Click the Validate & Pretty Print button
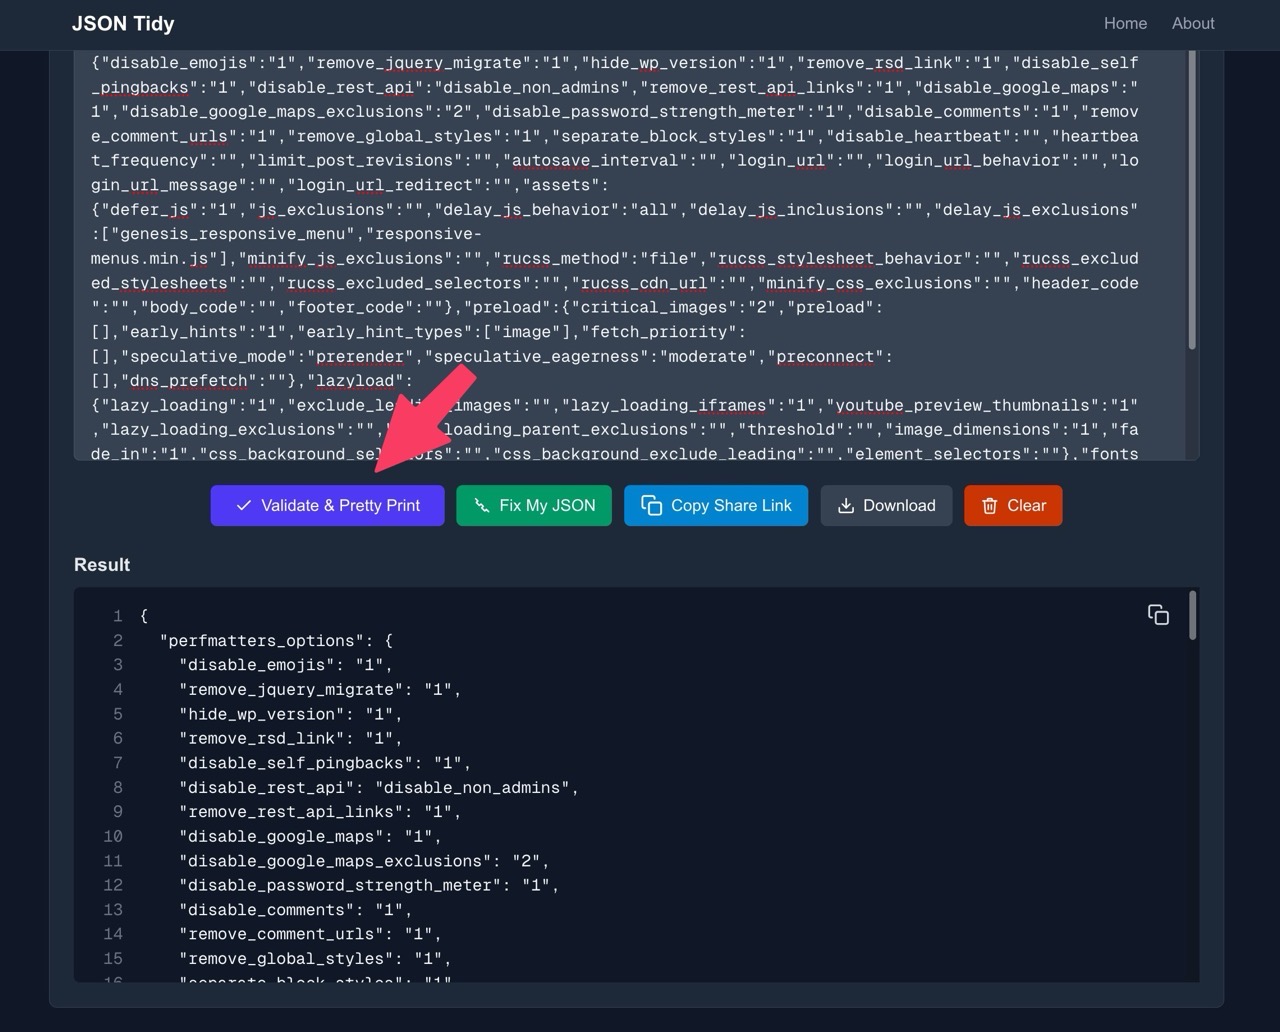This screenshot has width=1280, height=1032. click(327, 505)
